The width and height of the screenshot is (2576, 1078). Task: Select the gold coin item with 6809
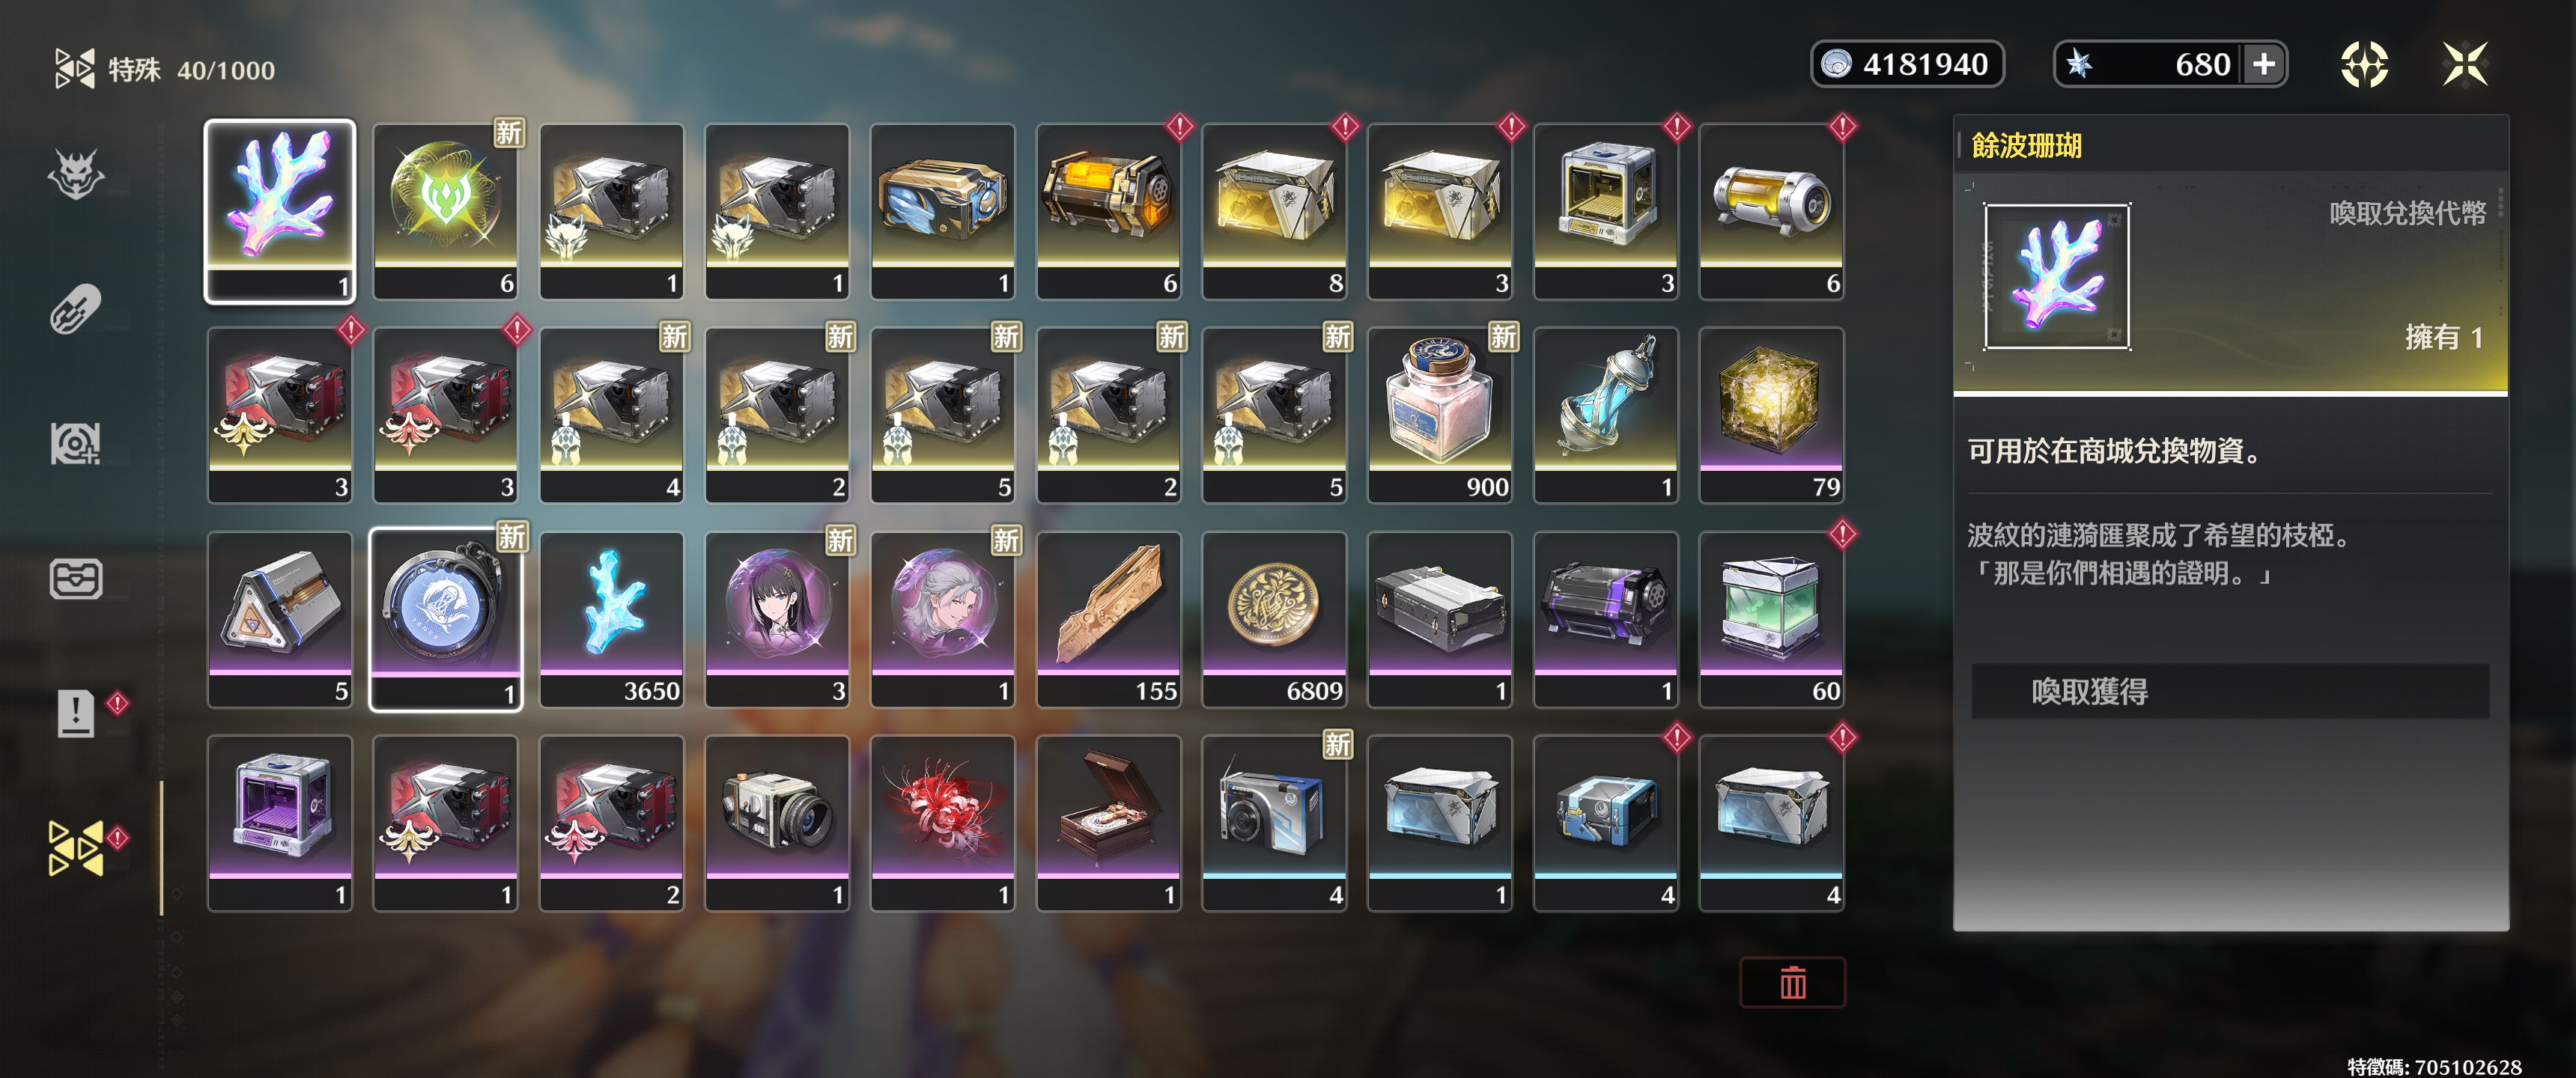click(1274, 619)
